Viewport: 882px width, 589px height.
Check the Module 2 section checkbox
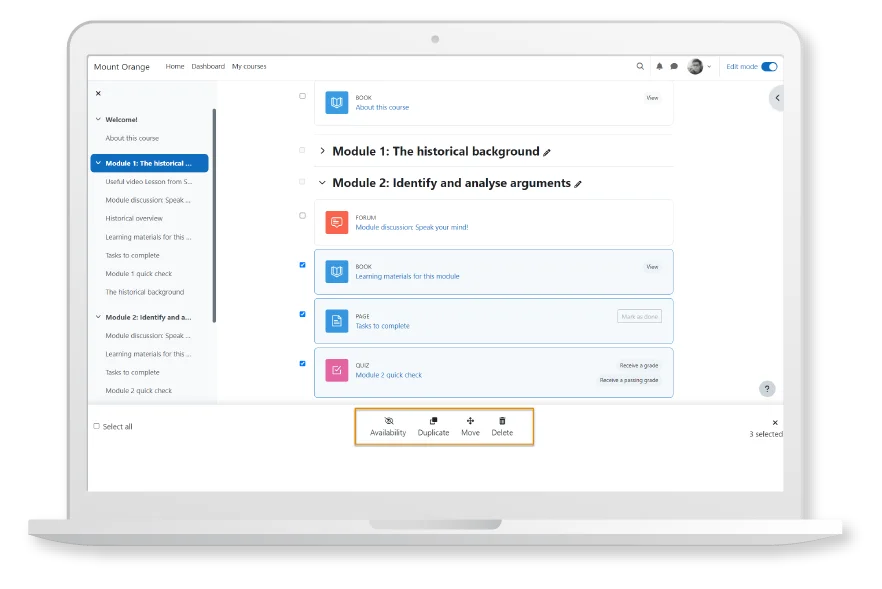point(303,182)
